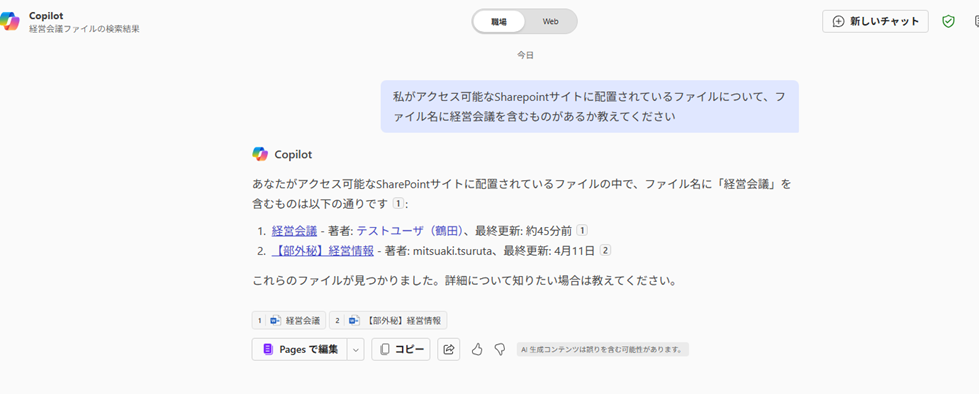Open the 経営会議 reference chip
Image resolution: width=979 pixels, height=394 pixels.
click(x=289, y=320)
